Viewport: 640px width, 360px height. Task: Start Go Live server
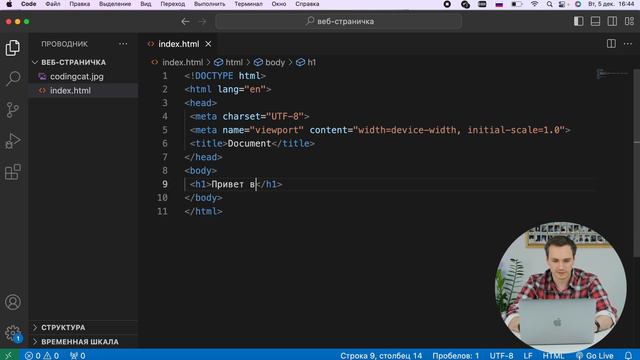click(595, 356)
